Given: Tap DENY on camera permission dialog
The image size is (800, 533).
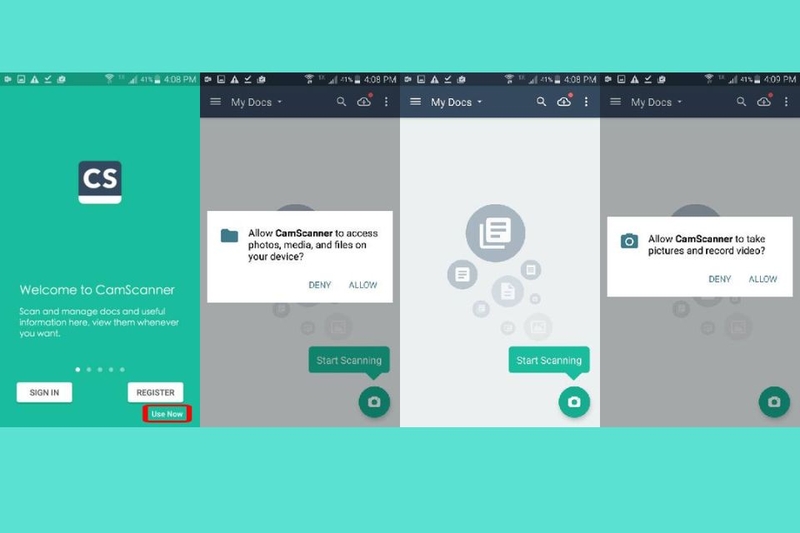Looking at the screenshot, I should point(720,279).
